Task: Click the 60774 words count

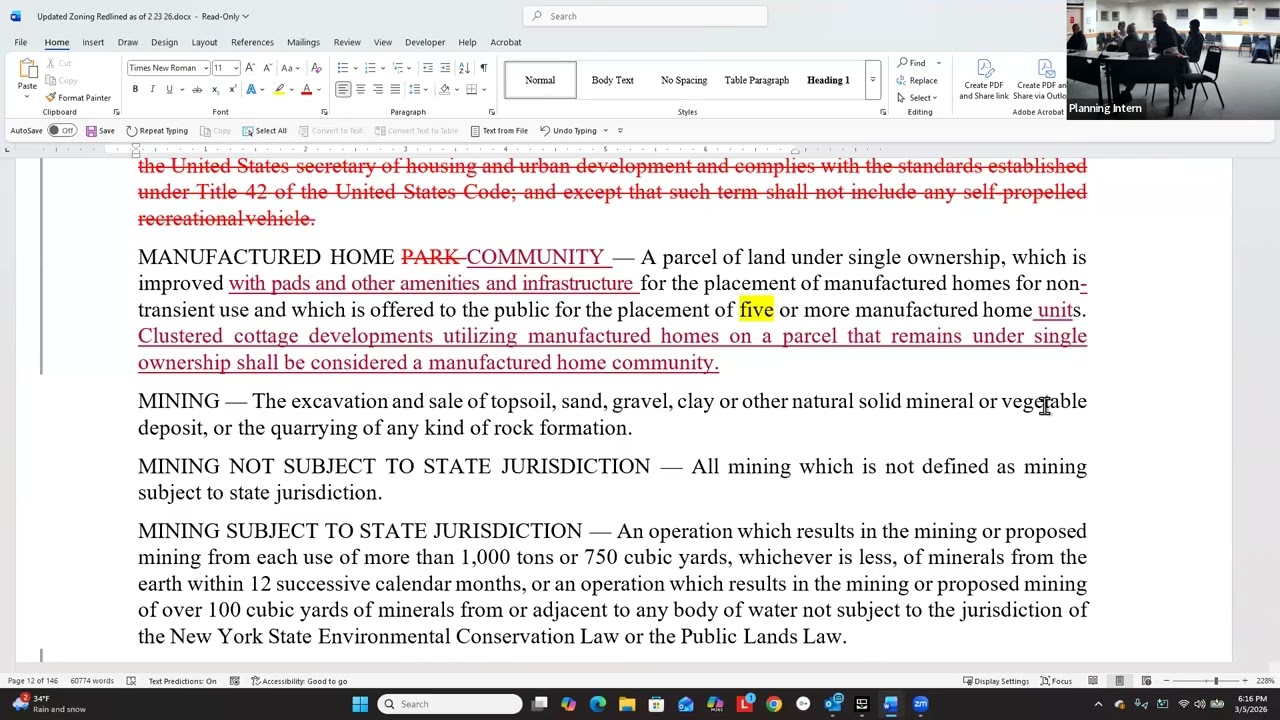Action: coord(92,681)
